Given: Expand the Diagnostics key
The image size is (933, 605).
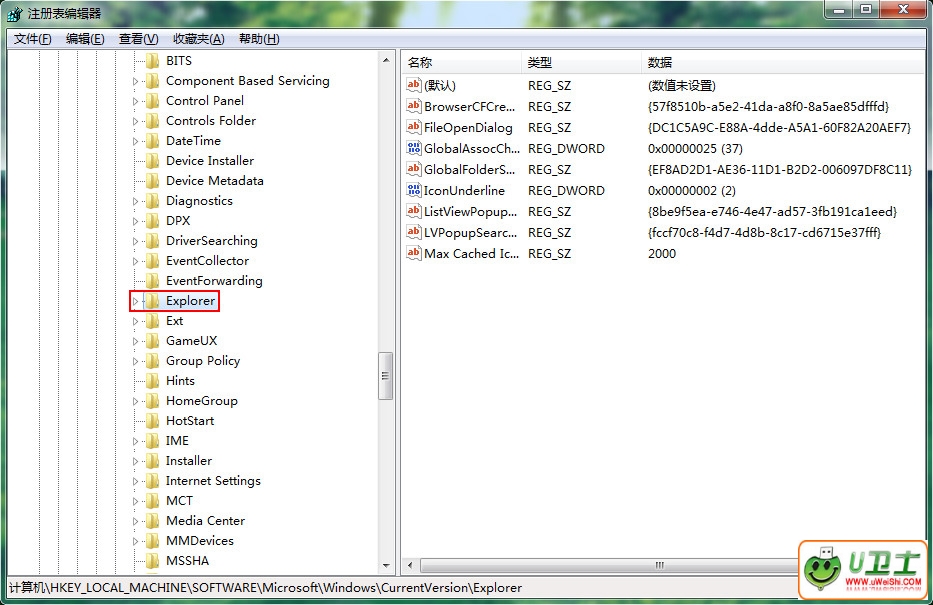Looking at the screenshot, I should click(x=136, y=202).
